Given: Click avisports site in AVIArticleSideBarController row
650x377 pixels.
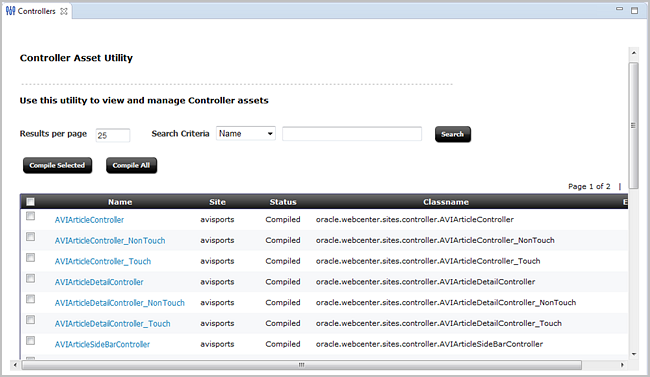Looking at the screenshot, I should pyautogui.click(x=217, y=344).
